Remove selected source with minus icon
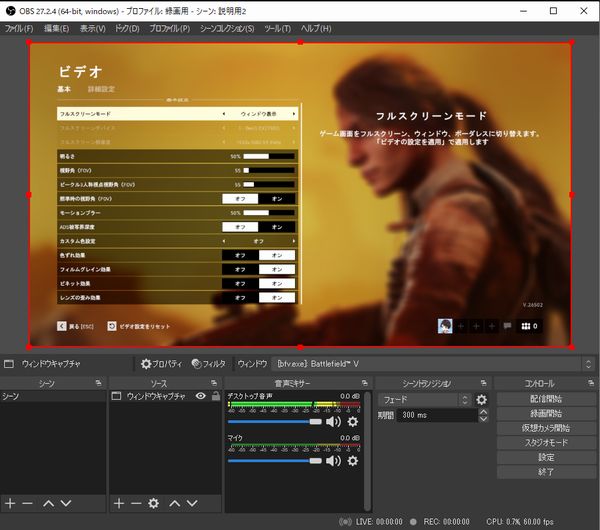Image resolution: width=600 pixels, height=530 pixels. pos(136,504)
